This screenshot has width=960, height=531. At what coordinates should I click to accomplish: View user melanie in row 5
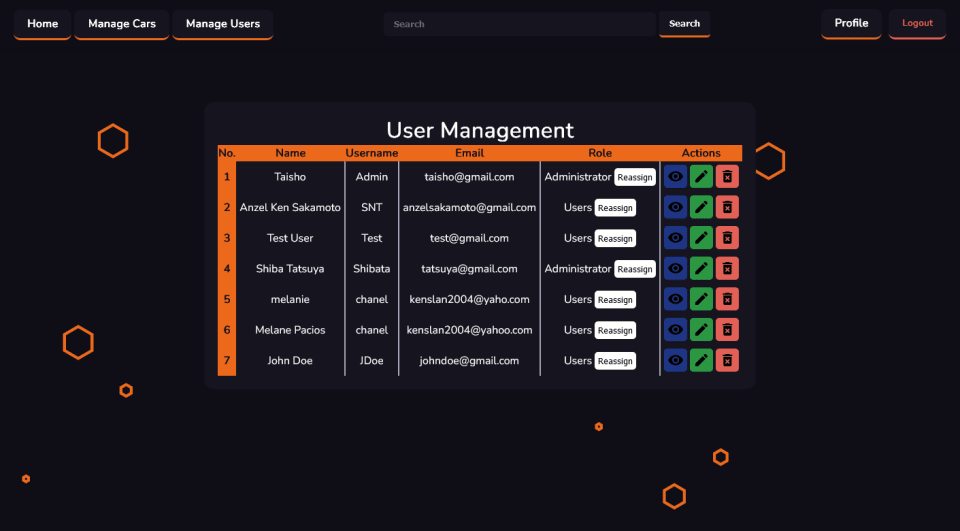click(675, 299)
